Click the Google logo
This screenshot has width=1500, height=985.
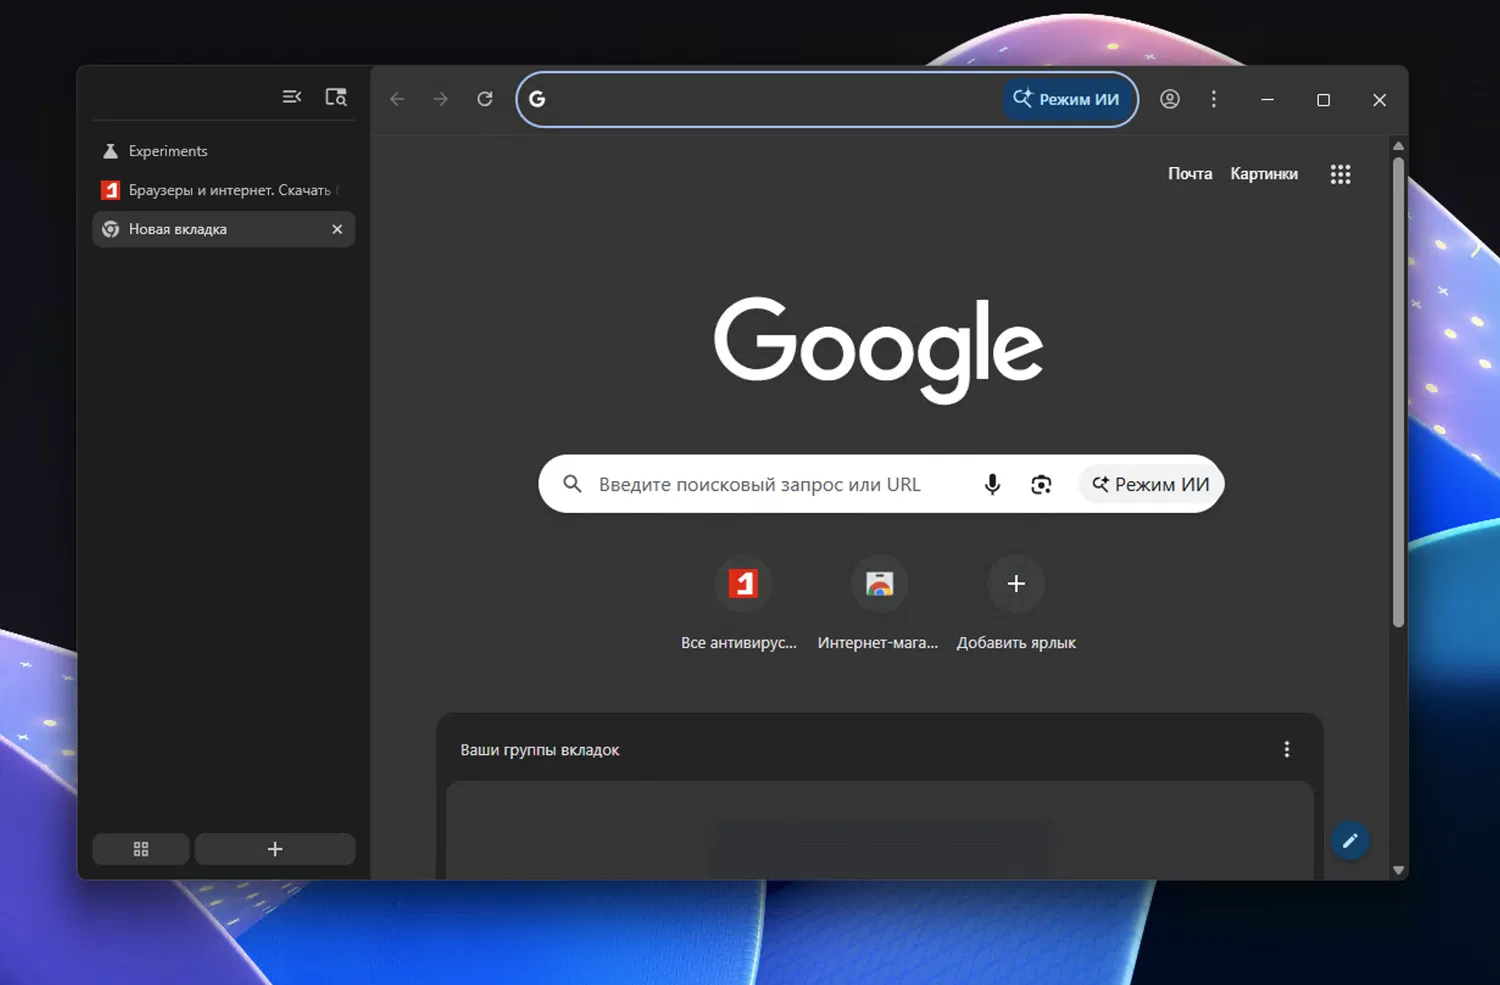point(878,349)
